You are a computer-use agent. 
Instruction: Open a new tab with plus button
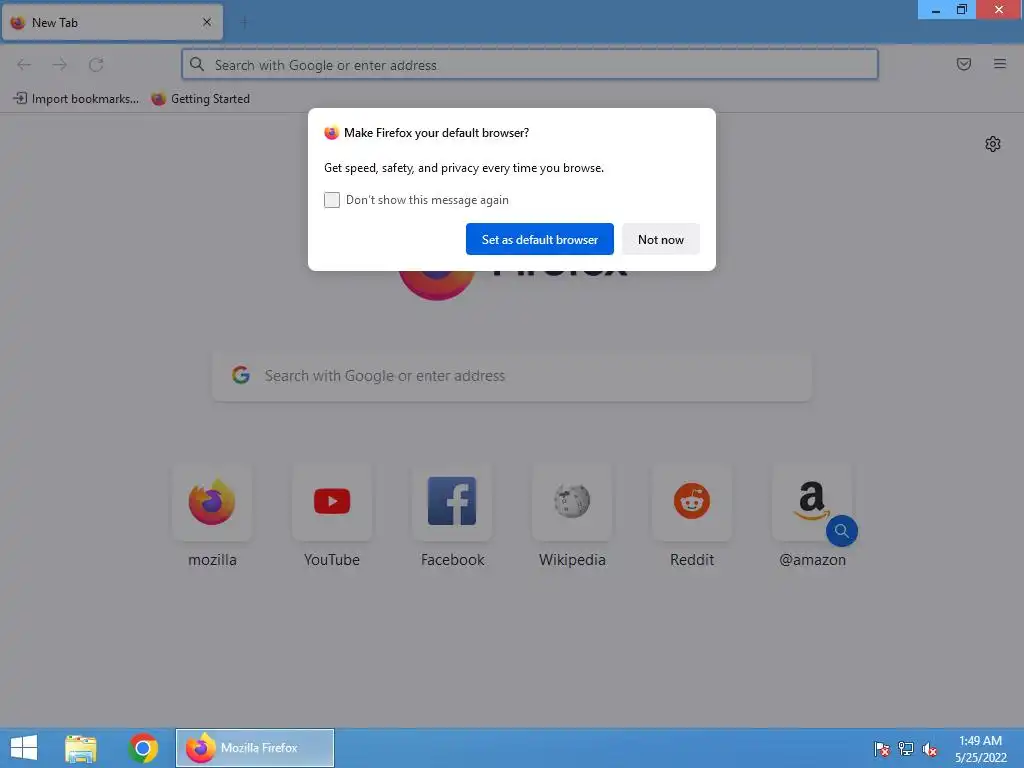pos(244,23)
